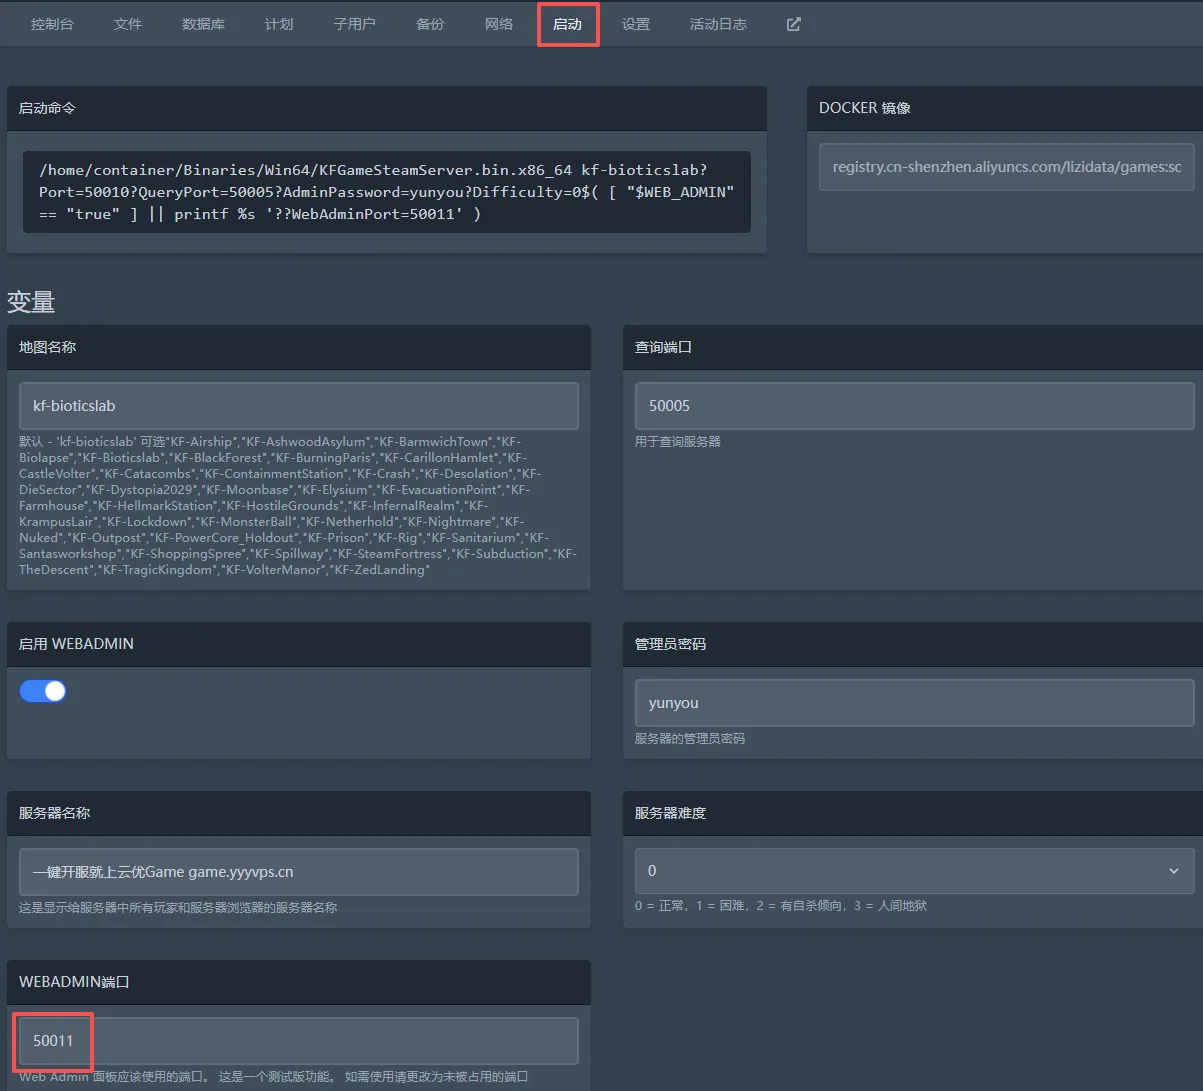Go to the 数据库 tab
The width and height of the screenshot is (1203, 1091).
pos(203,24)
